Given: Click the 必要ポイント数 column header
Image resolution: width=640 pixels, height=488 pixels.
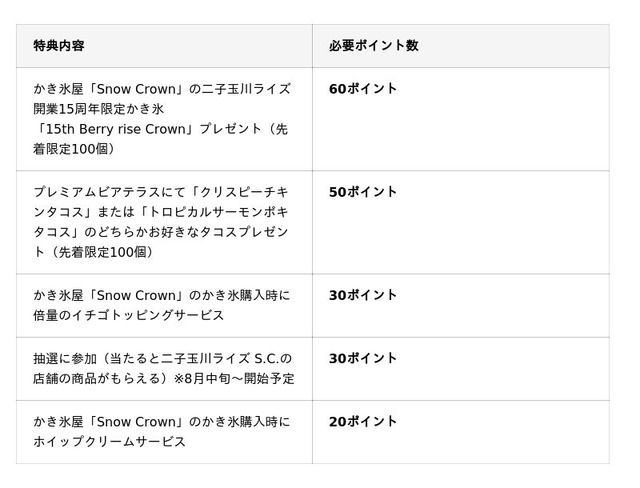Looking at the screenshot, I should pos(374,46).
